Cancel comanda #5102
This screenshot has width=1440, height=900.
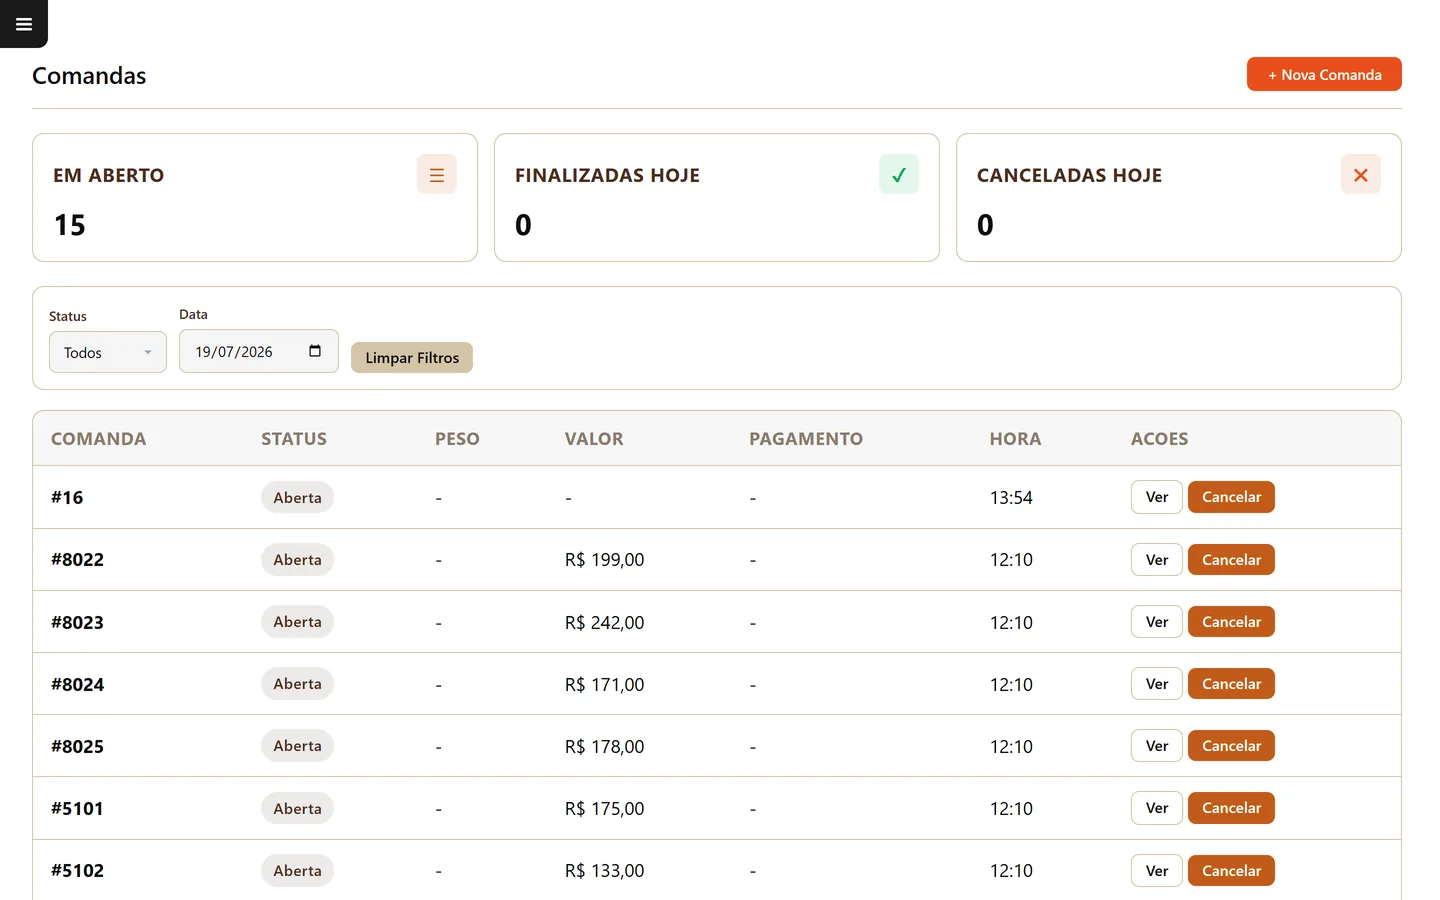[1231, 871]
